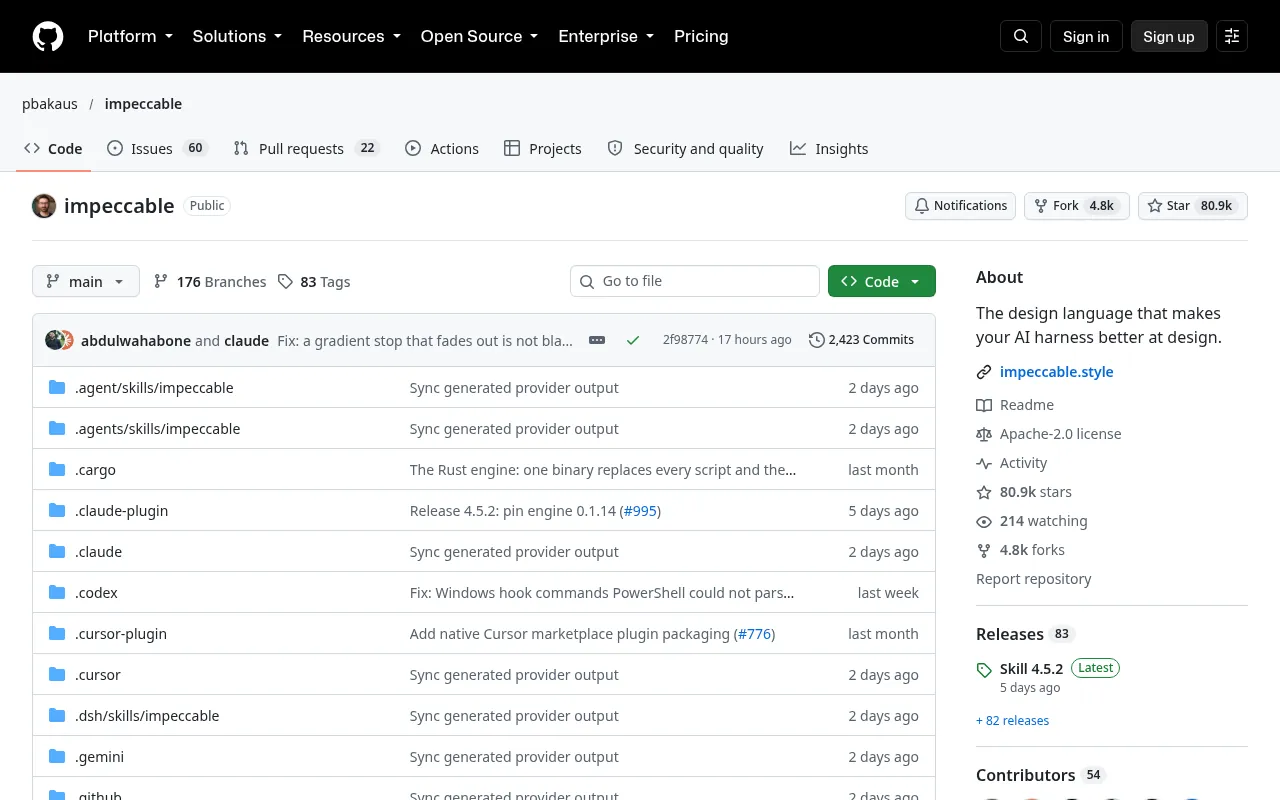Viewport: 1280px width, 800px height.
Task: Click the Go to file search field
Action: point(695,281)
